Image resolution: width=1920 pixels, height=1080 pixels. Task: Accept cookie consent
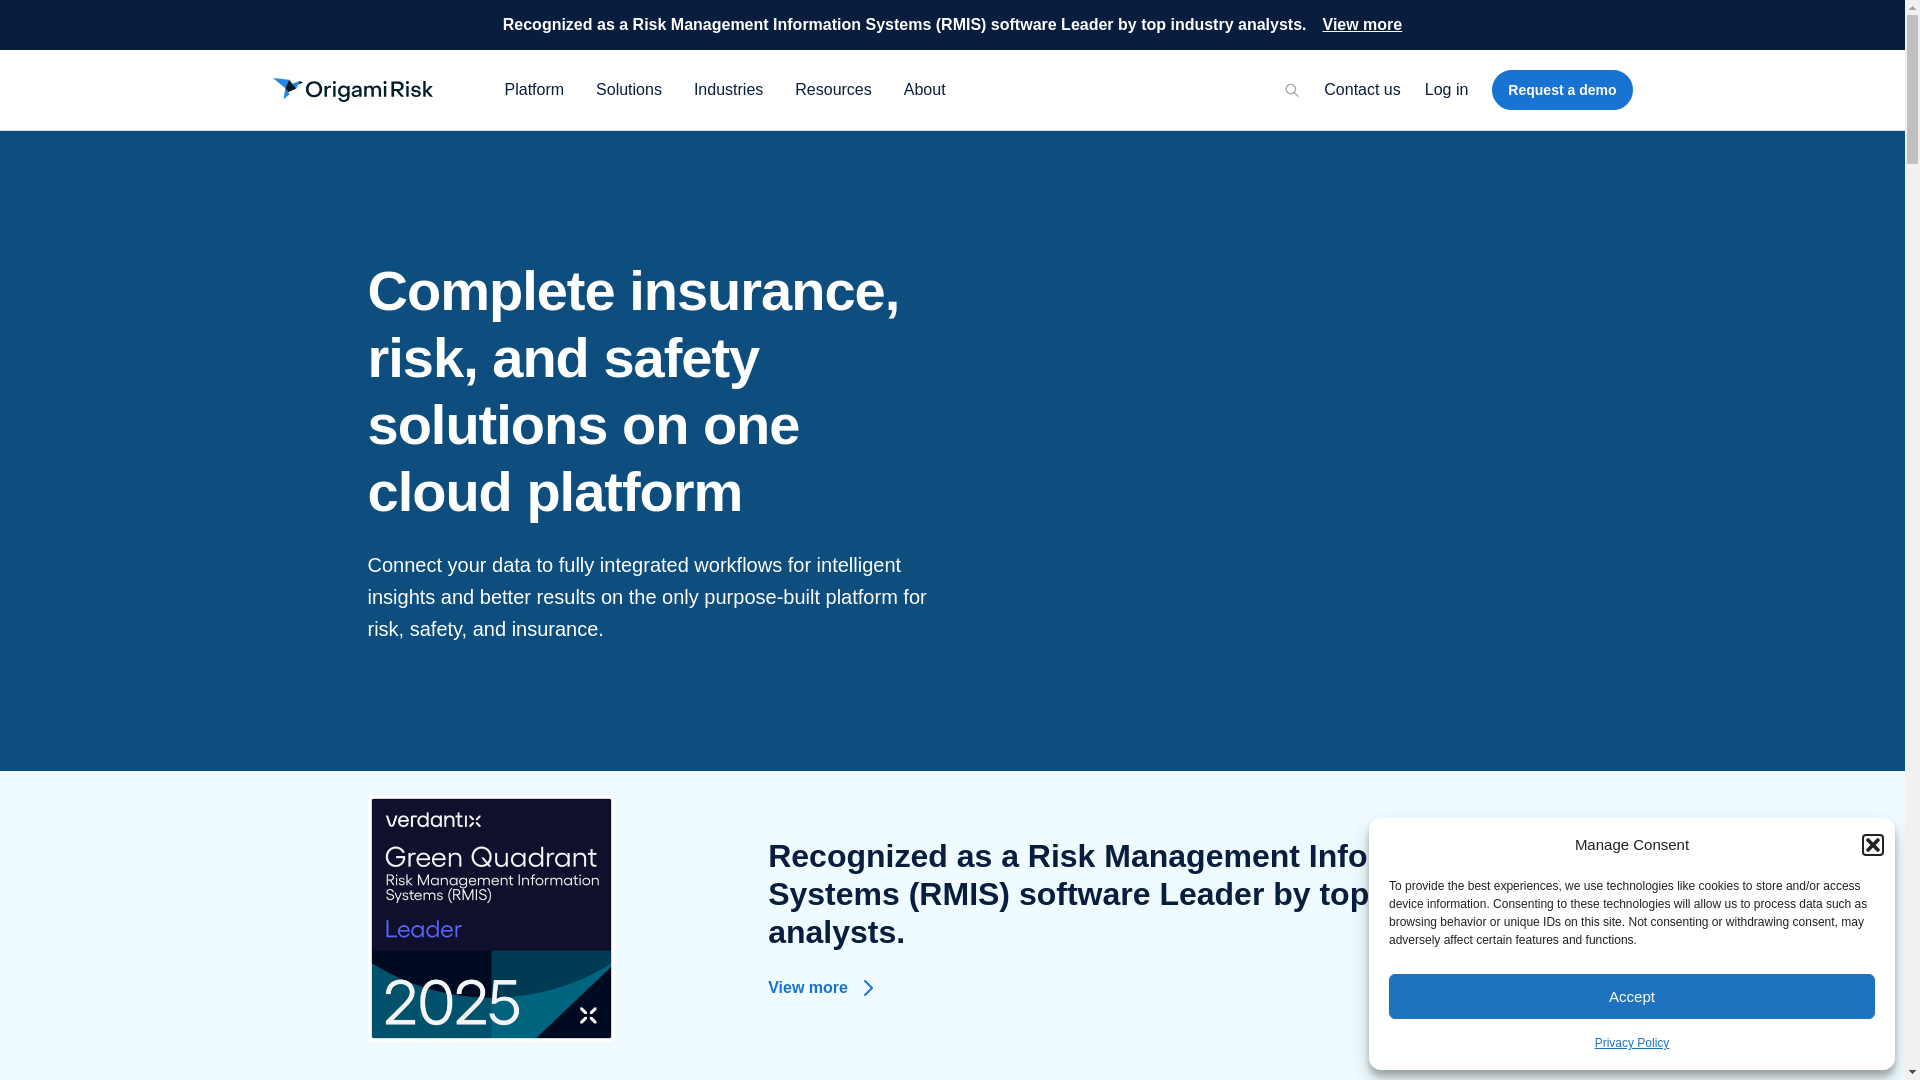1631,997
